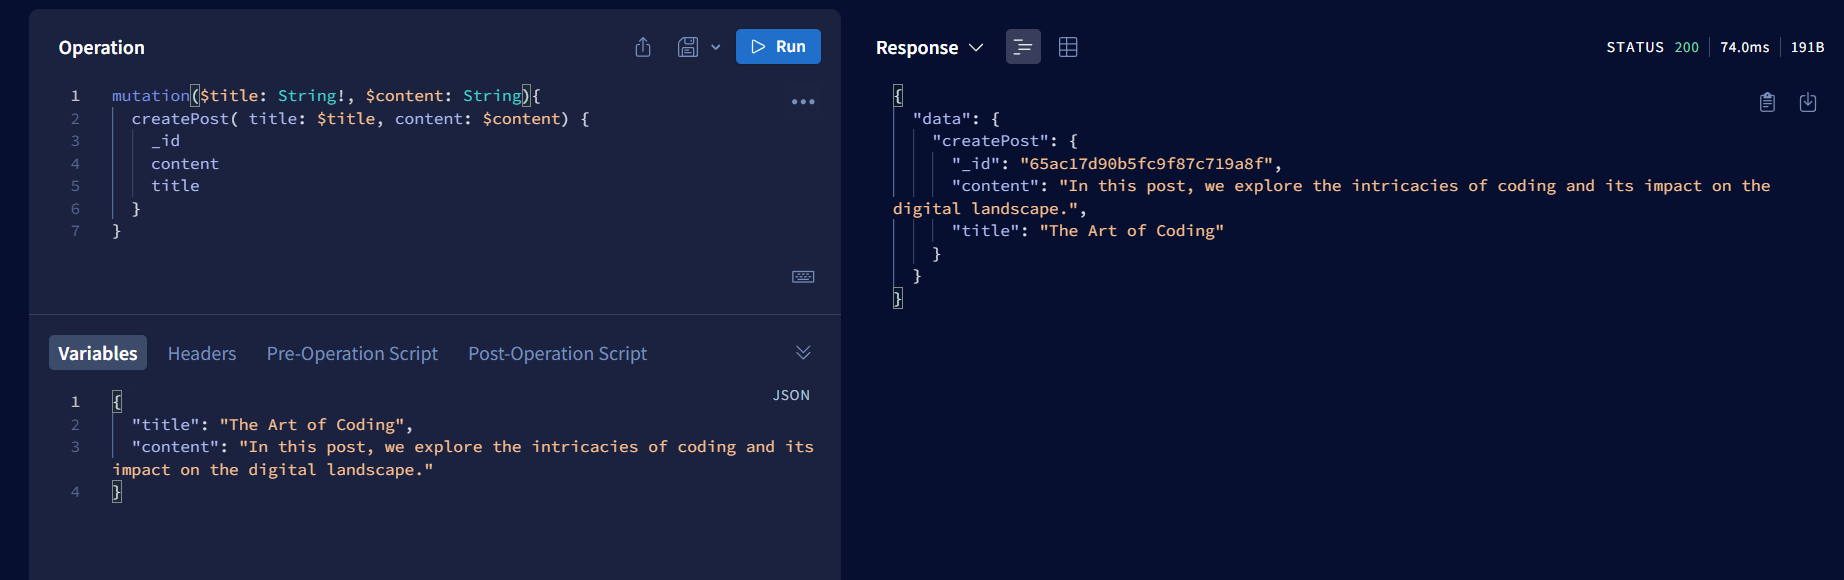Viewport: 1844px width, 580px height.
Task: Click the _id field in operation editor
Action: coord(166,141)
